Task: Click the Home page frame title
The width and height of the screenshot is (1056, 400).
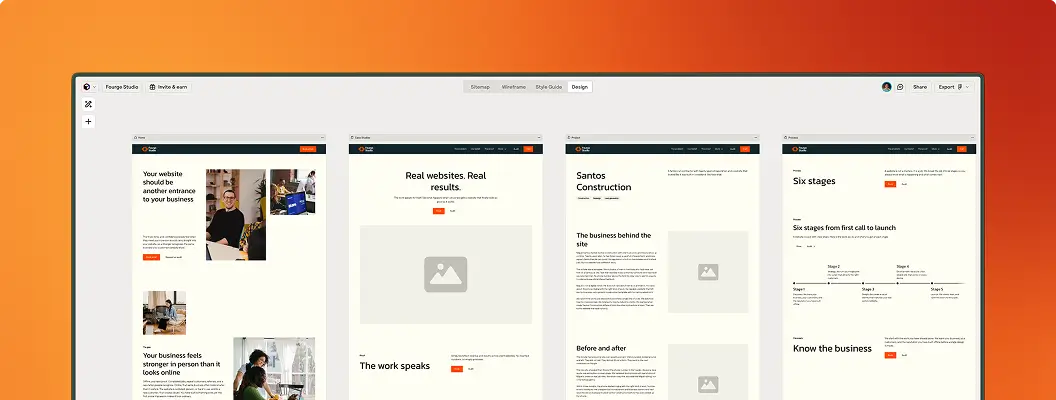Action: (139, 137)
